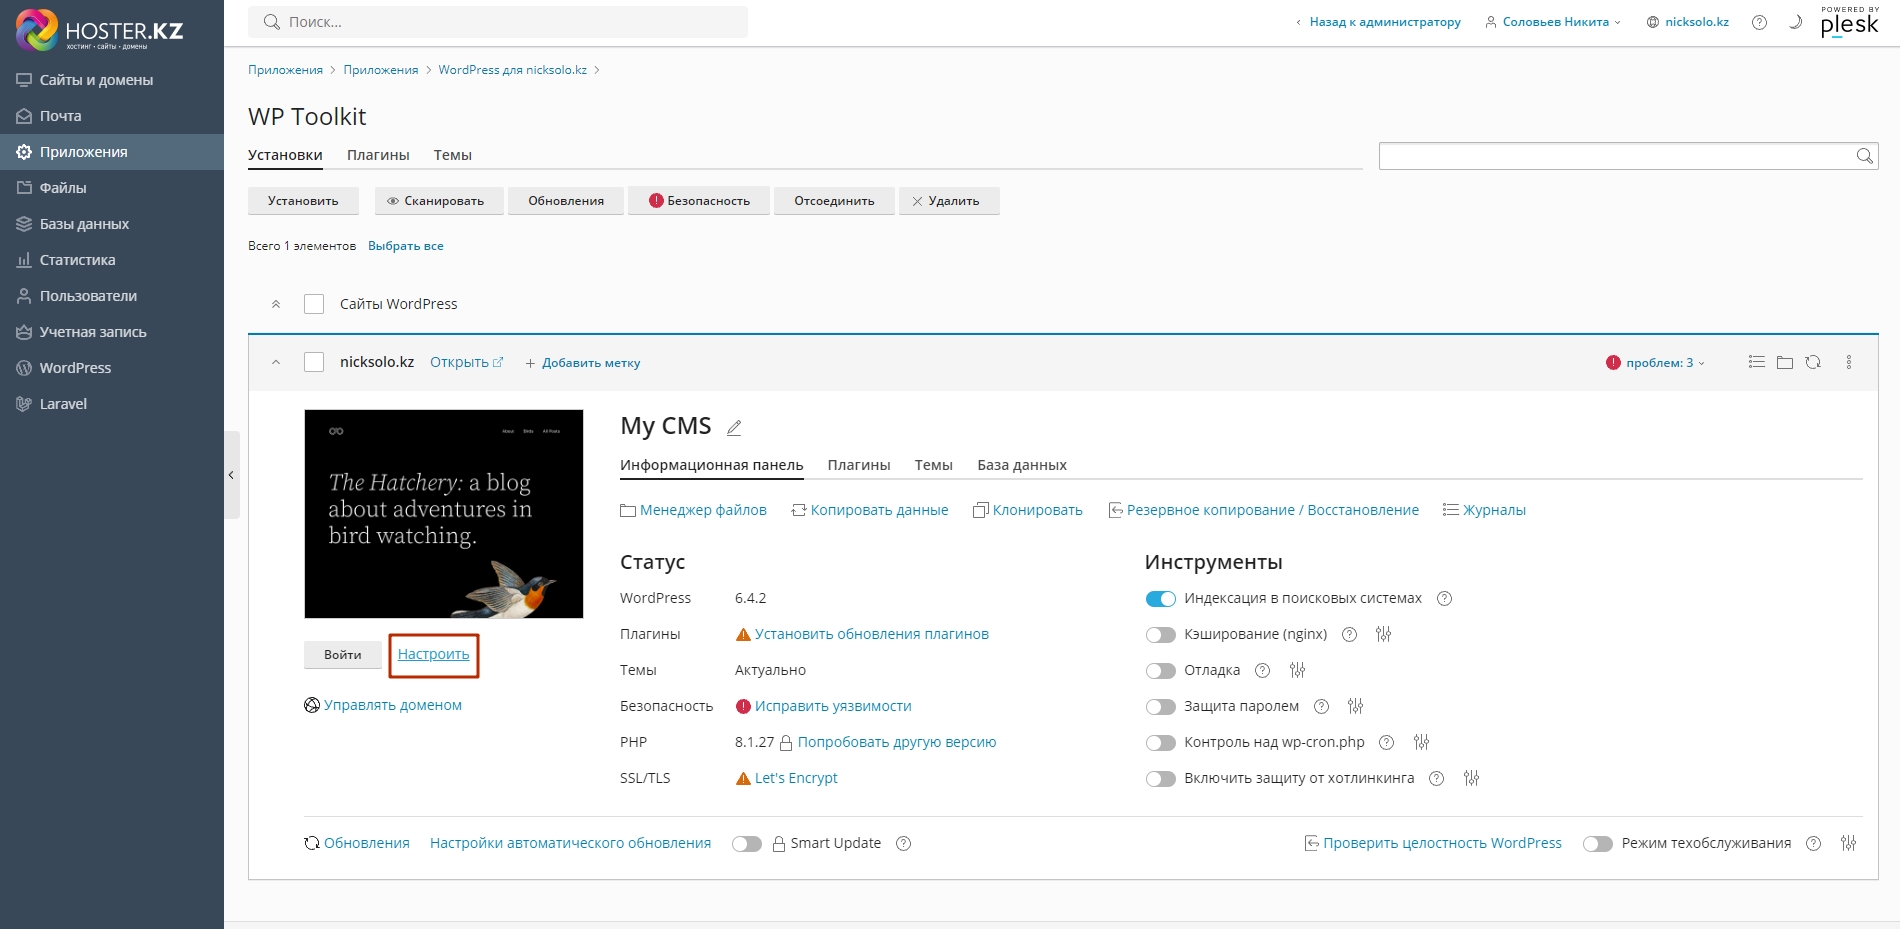
Task: Open the База данных tab
Action: [1022, 465]
